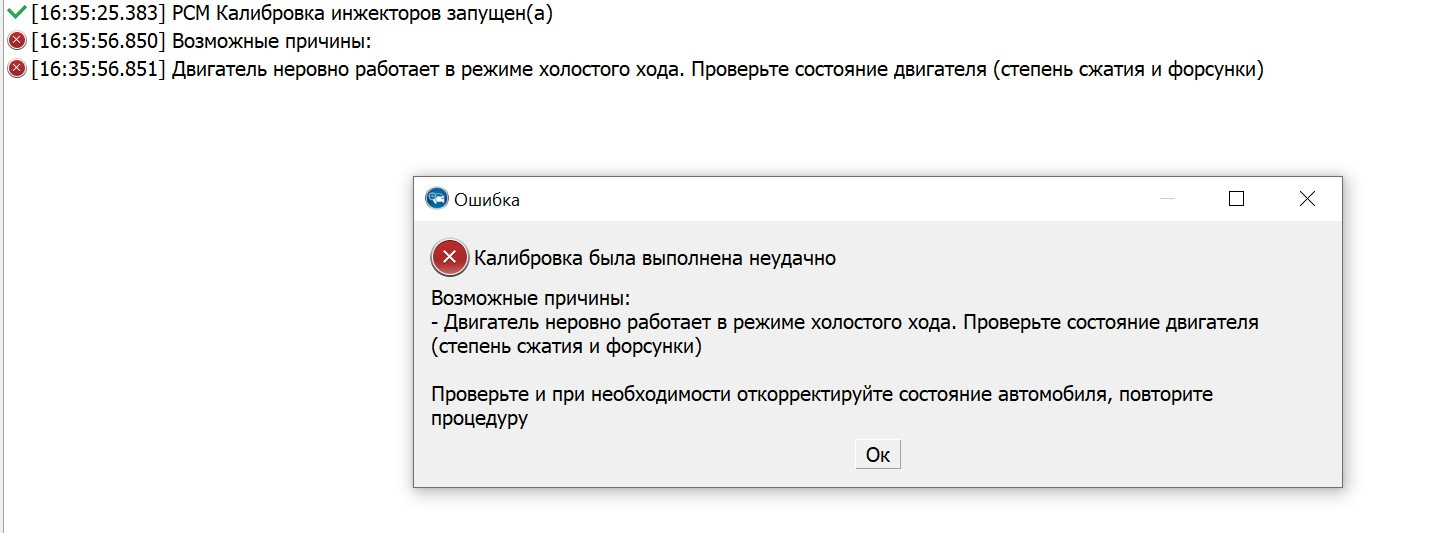Click the timestamp 16:35:56.851 in the log
Image resolution: width=1433 pixels, height=533 pixels.
[98, 70]
